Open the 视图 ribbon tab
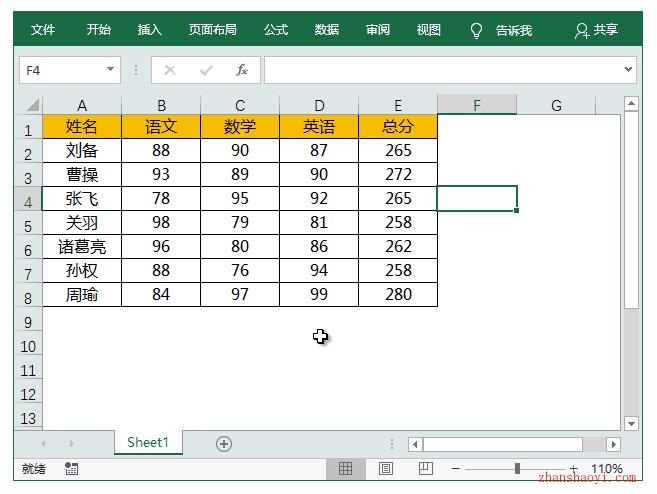The height and width of the screenshot is (494, 657). coord(428,30)
